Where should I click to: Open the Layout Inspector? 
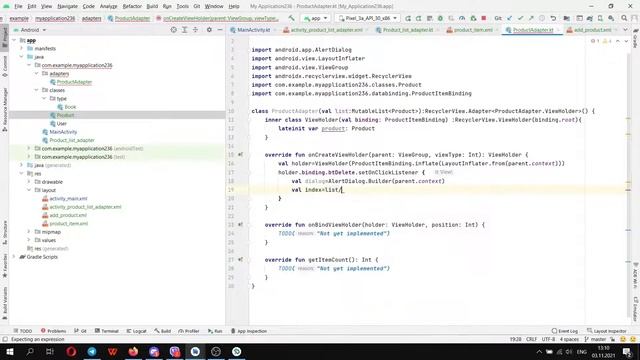pyautogui.click(x=607, y=331)
